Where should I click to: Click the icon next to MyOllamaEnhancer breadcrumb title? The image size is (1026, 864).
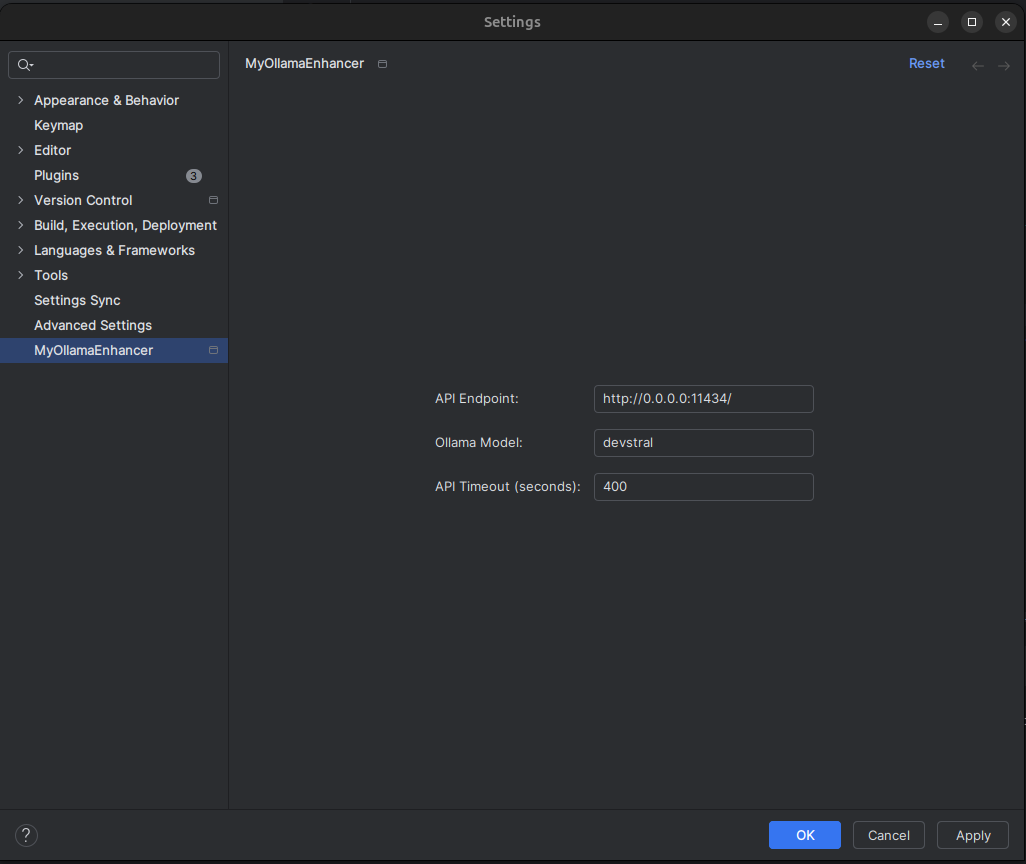click(x=382, y=63)
